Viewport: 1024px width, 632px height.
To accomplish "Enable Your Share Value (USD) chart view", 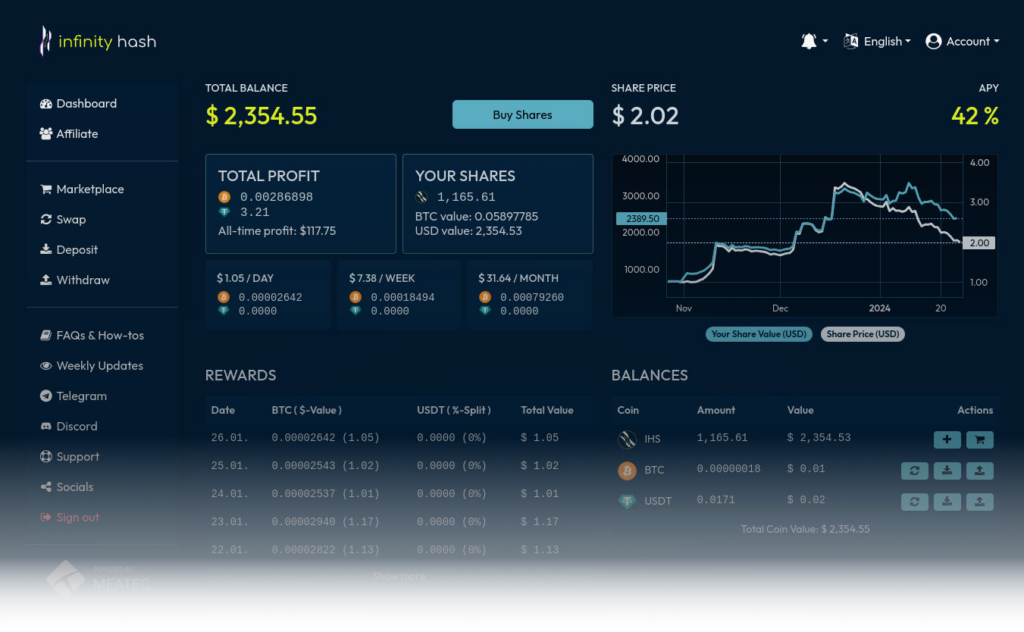I will point(758,334).
